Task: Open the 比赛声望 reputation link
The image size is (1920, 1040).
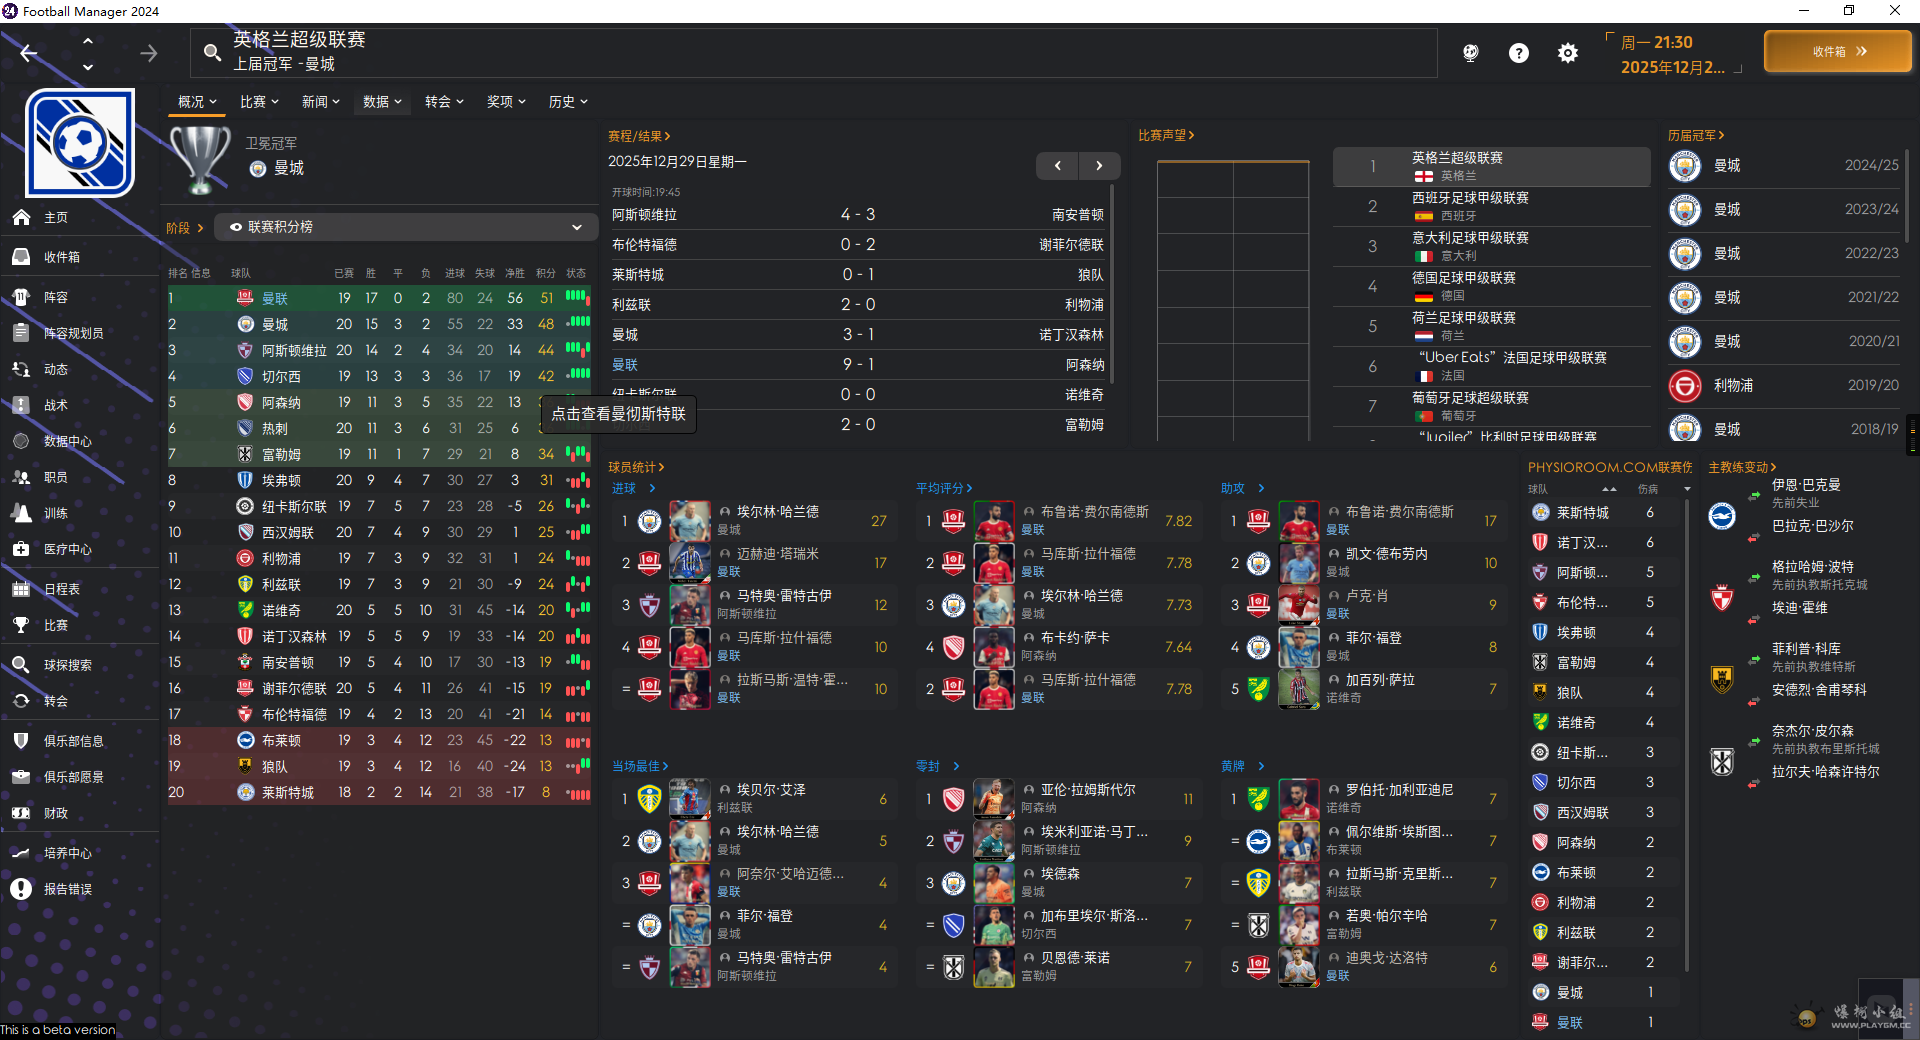Action: (1166, 135)
